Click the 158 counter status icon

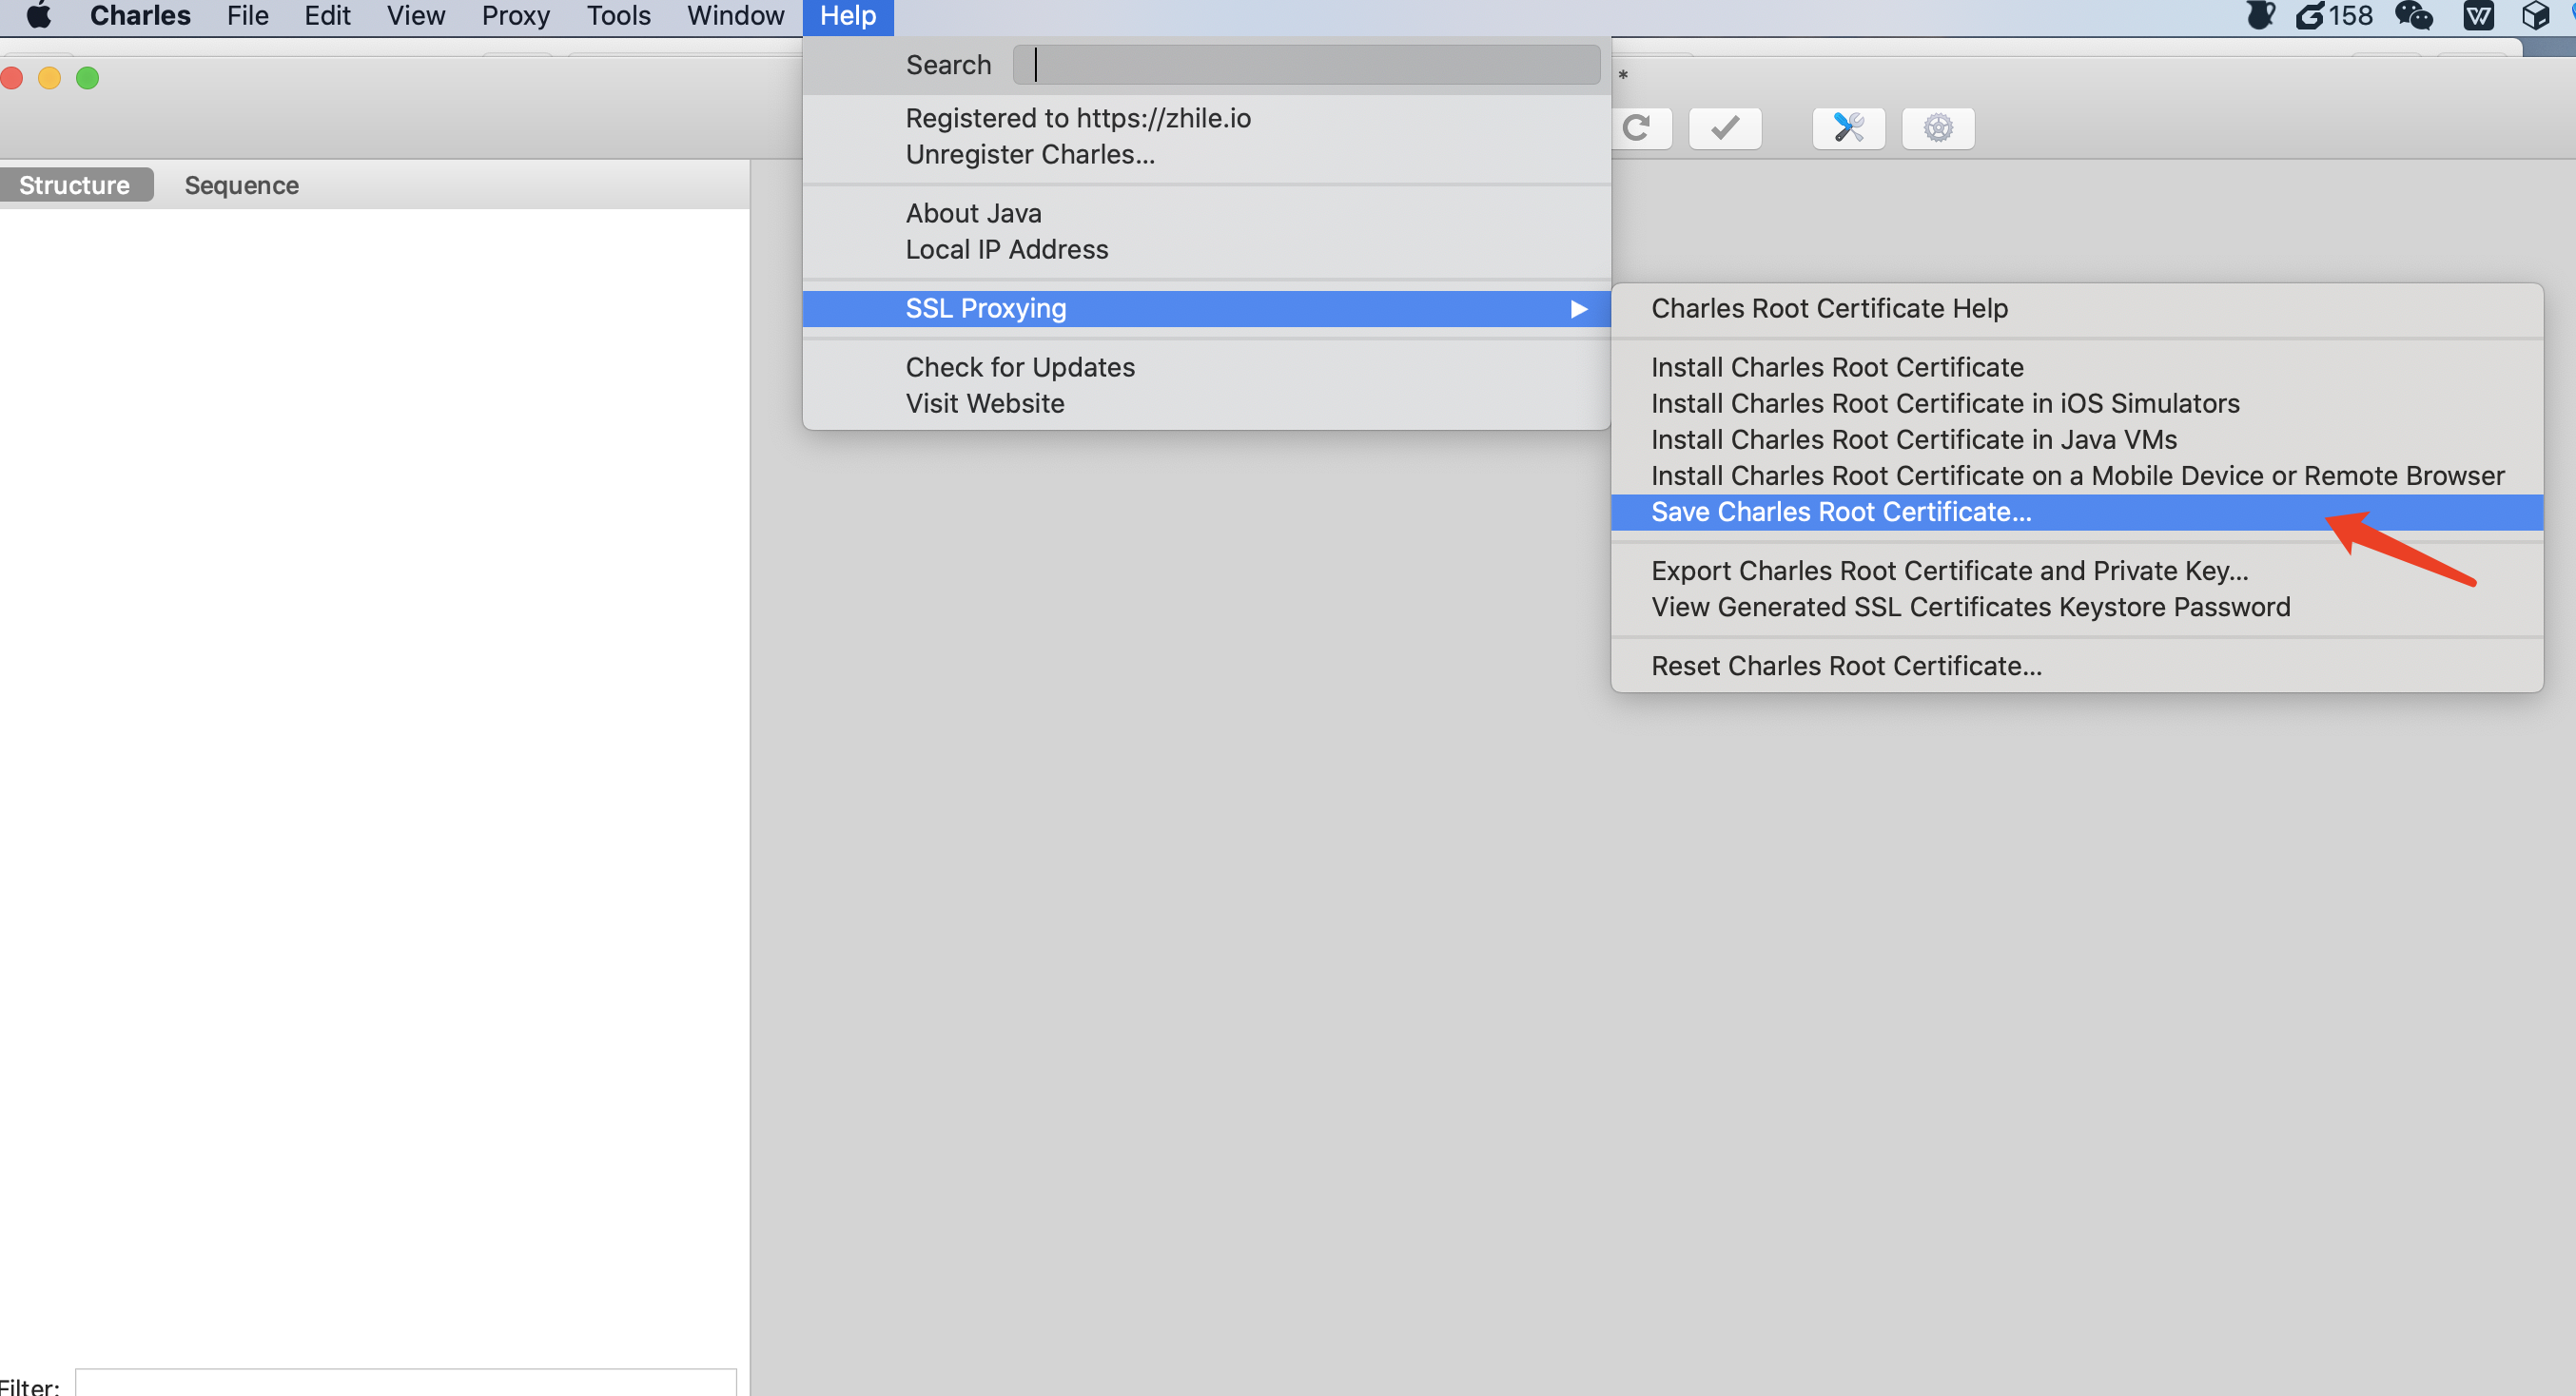[2333, 16]
